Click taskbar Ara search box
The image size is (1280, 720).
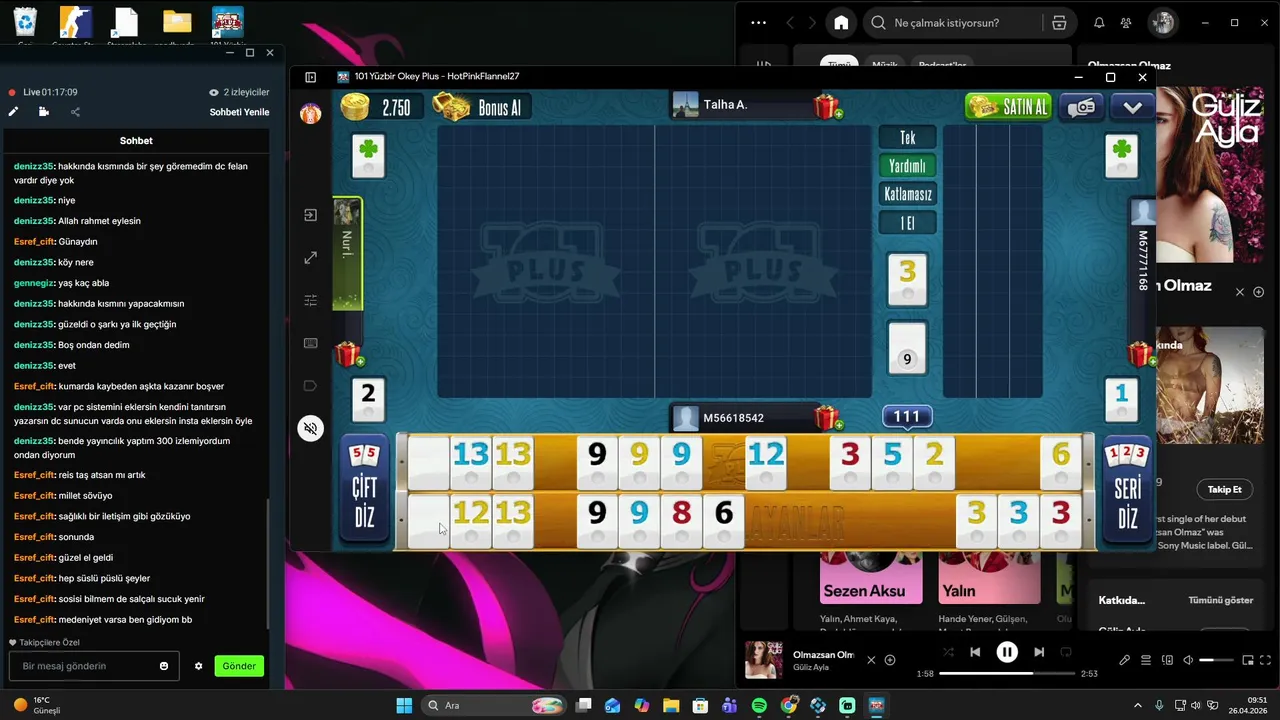click(494, 705)
